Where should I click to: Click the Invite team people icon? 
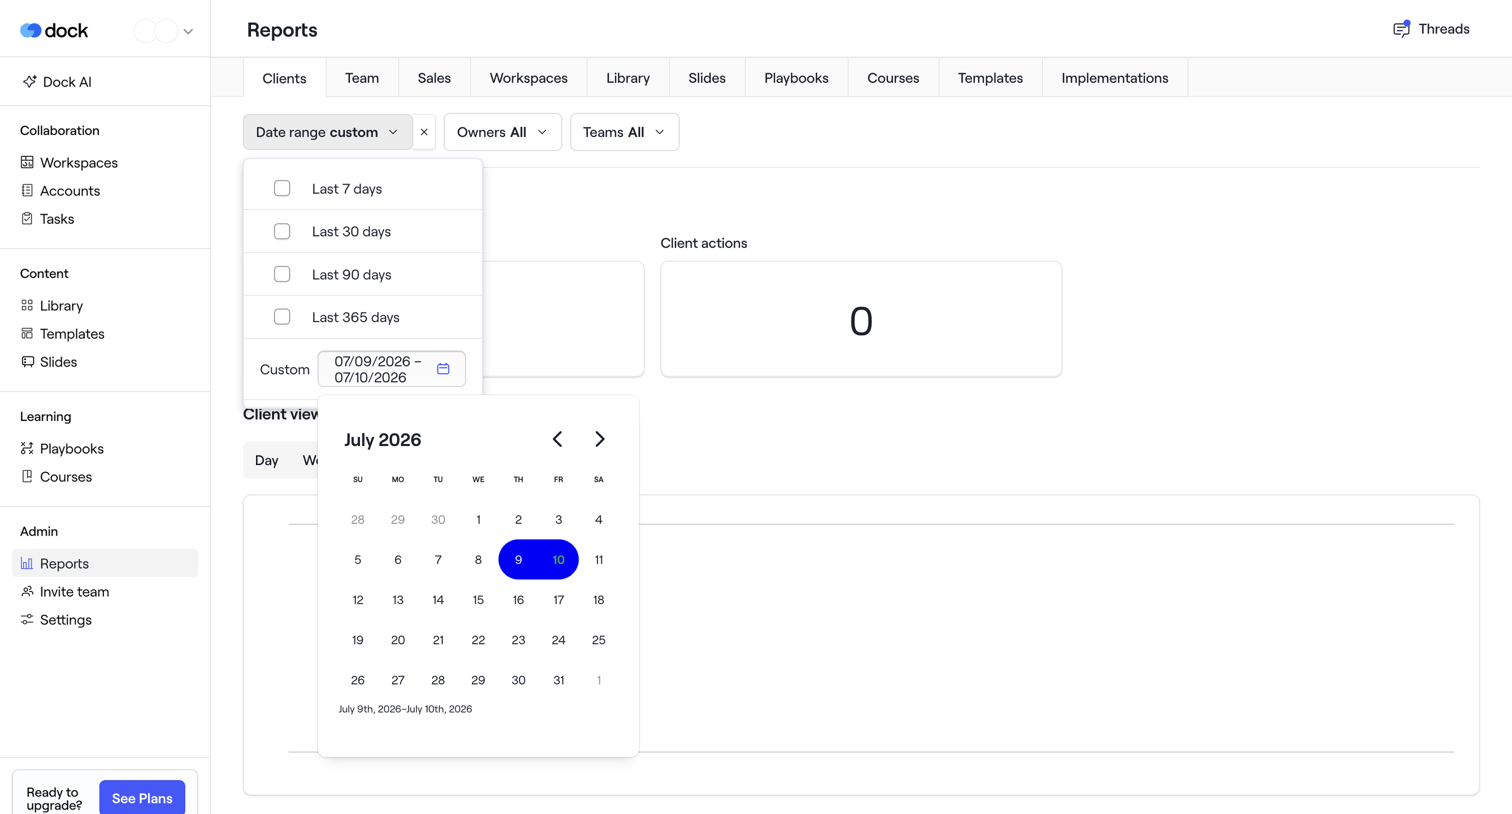tap(27, 591)
